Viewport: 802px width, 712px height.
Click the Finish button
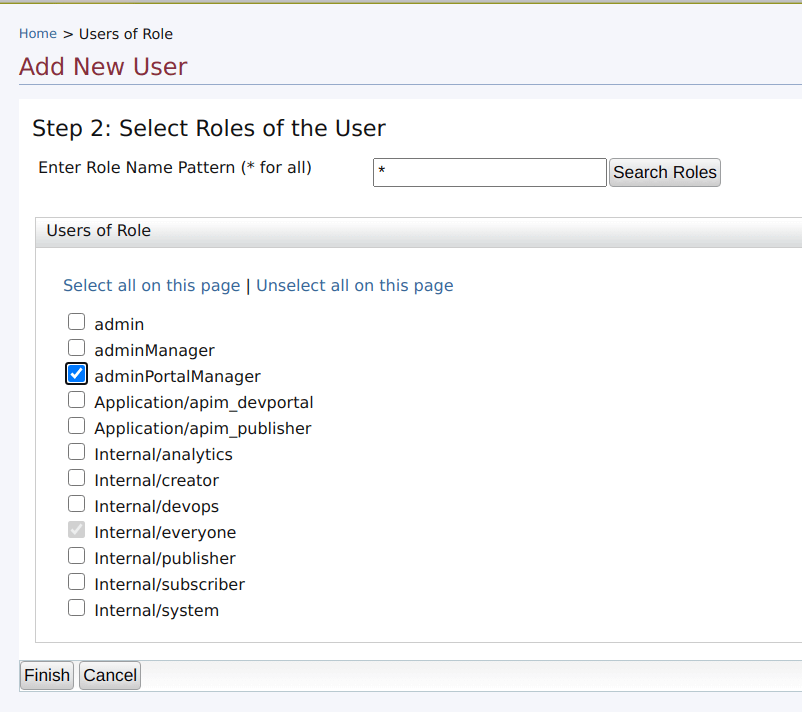pos(46,675)
